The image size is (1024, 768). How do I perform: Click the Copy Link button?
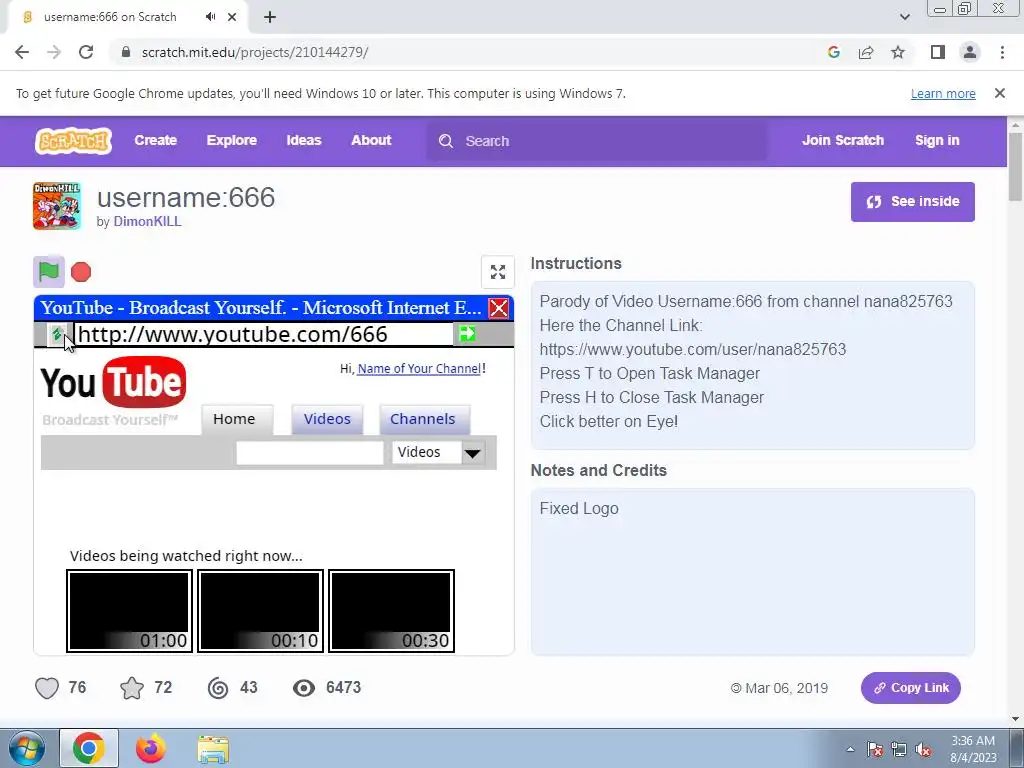point(910,688)
